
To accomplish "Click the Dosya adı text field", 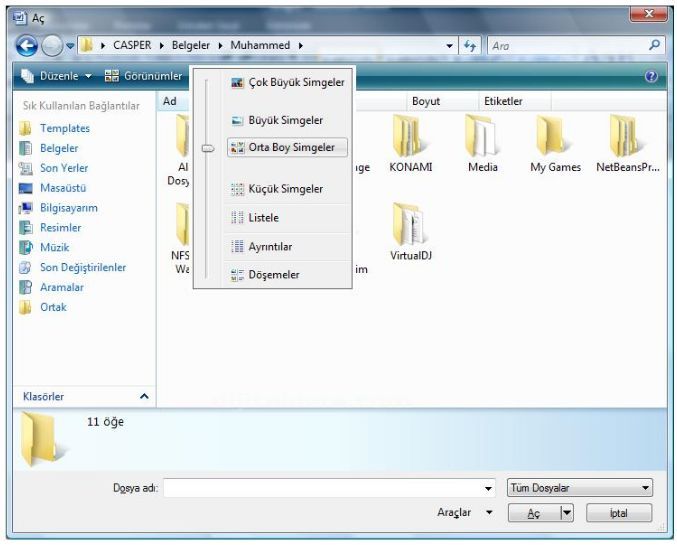I will point(324,488).
